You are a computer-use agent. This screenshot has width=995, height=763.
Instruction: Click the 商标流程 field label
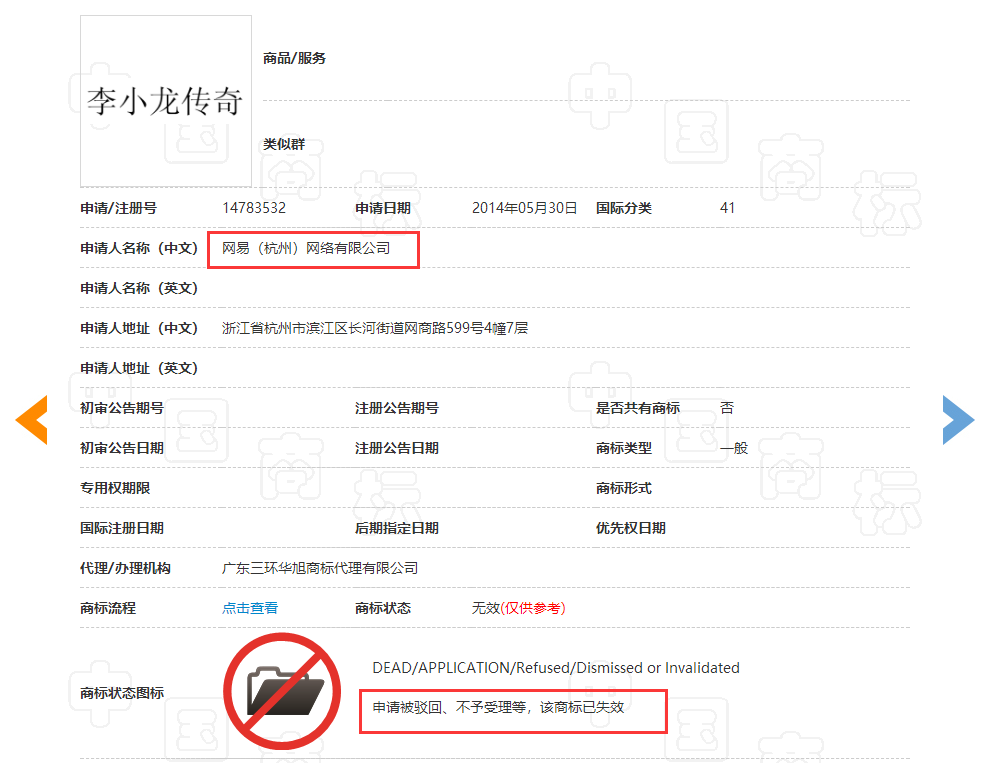click(108, 608)
